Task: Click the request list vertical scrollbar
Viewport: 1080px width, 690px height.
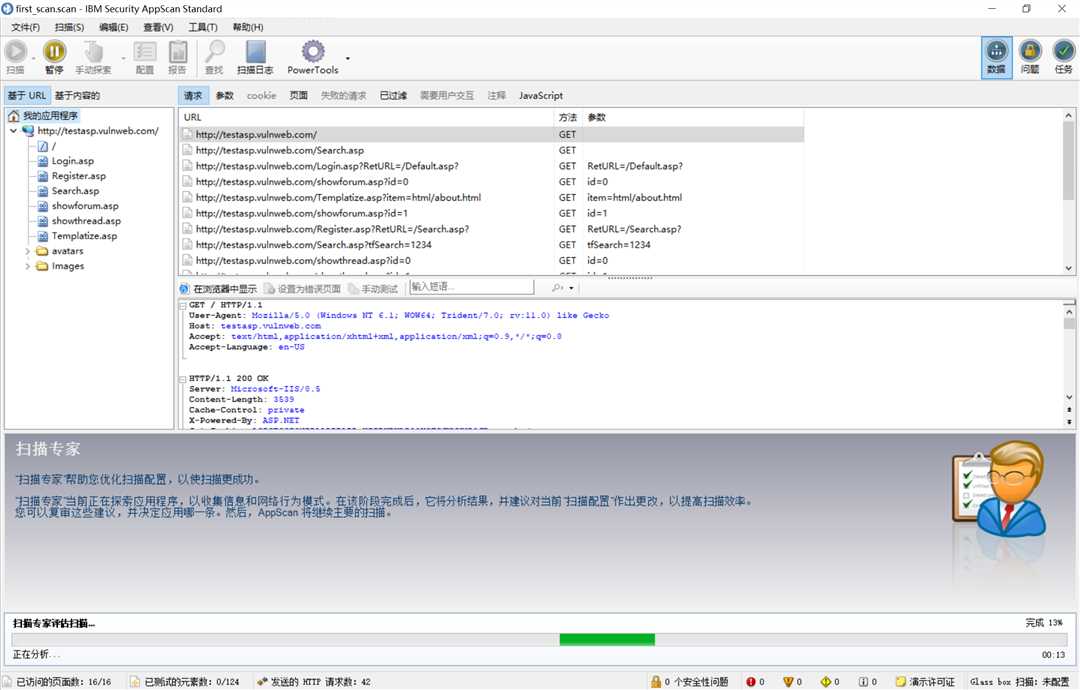Action: click(x=1068, y=191)
